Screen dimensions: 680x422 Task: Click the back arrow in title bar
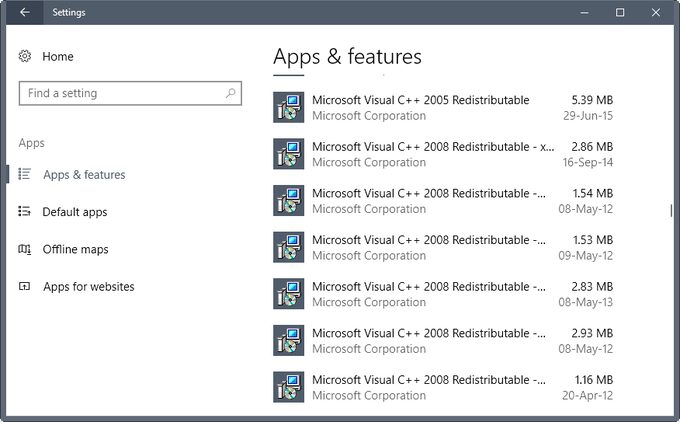[x=24, y=12]
